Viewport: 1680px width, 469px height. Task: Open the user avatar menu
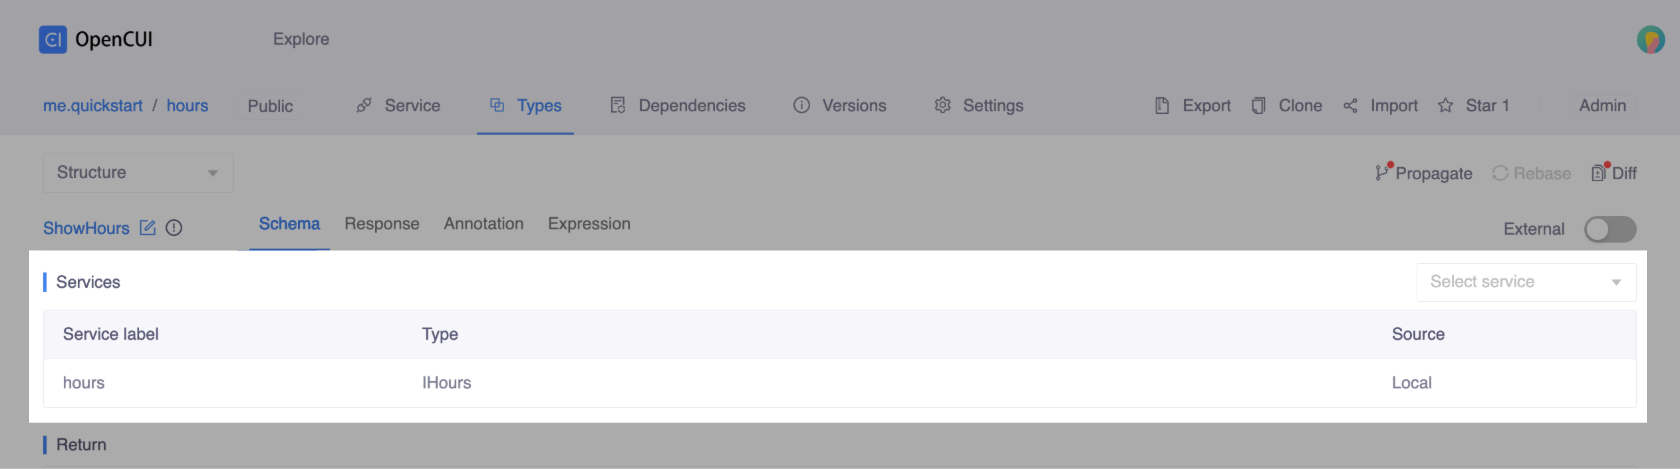pos(1650,40)
